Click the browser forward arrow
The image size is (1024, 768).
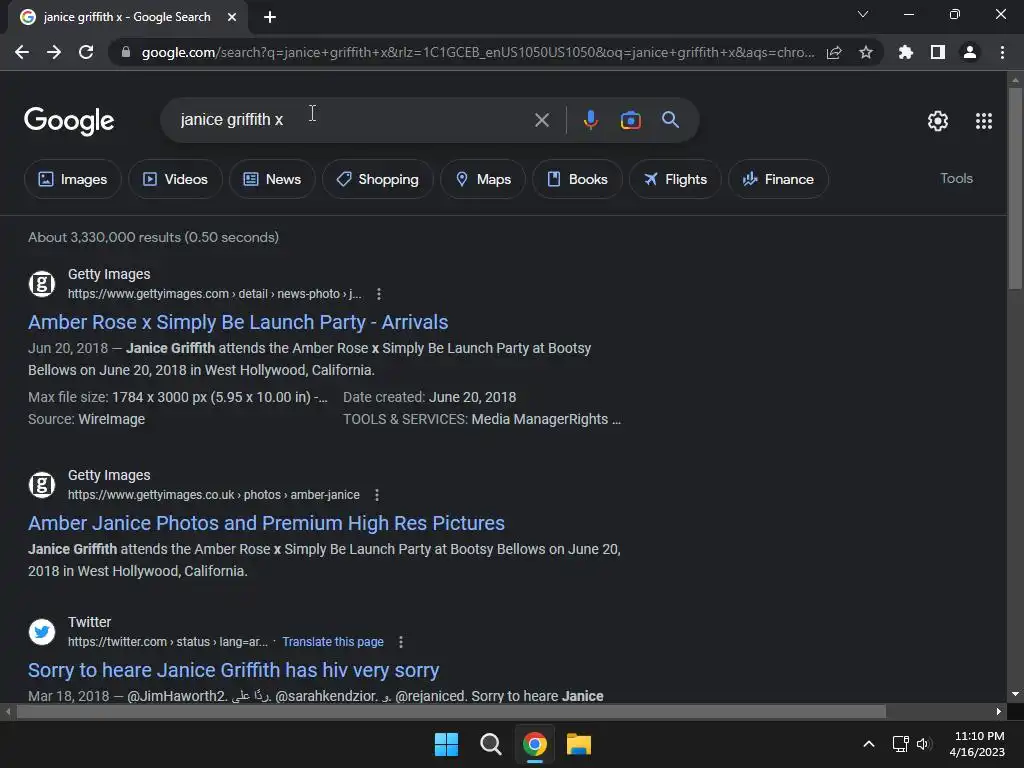(x=54, y=52)
